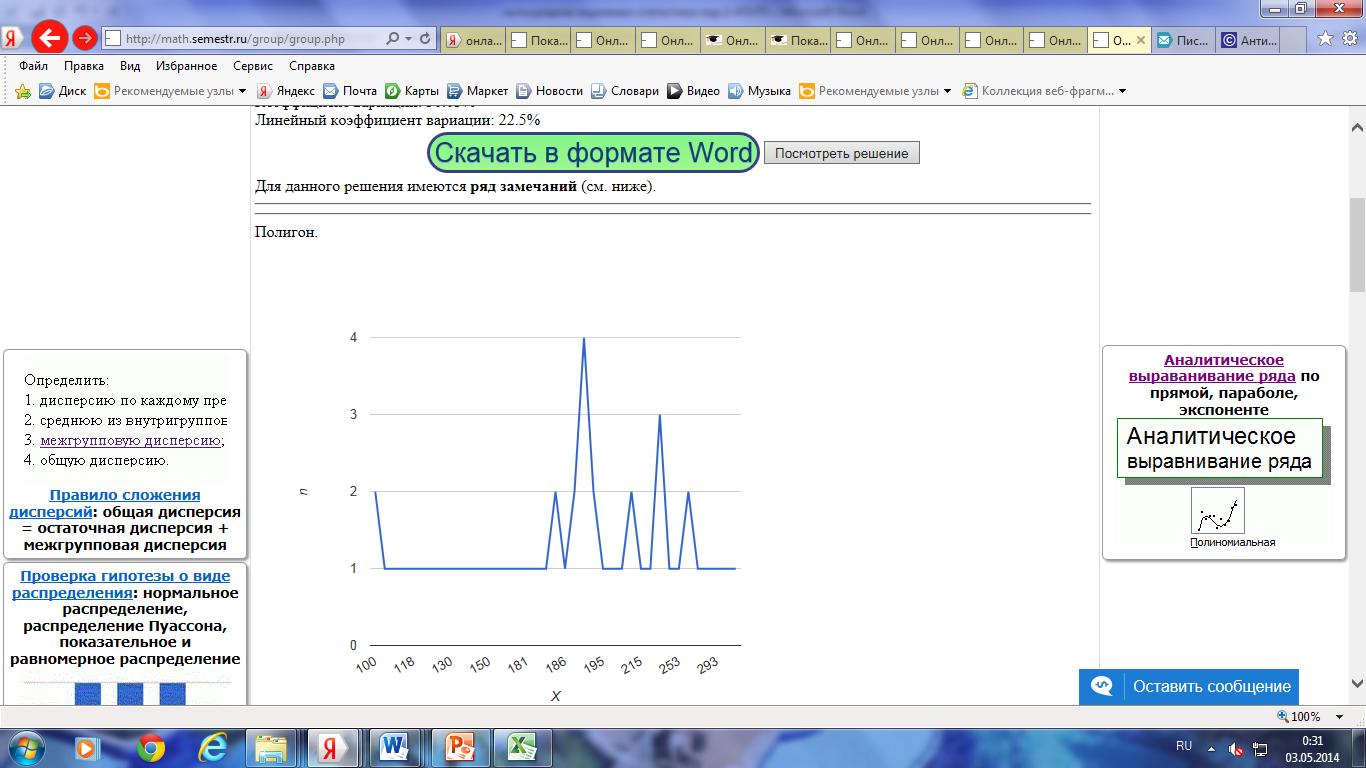Open the Видео bookmark
The width and height of the screenshot is (1366, 768).
pyautogui.click(x=694, y=91)
